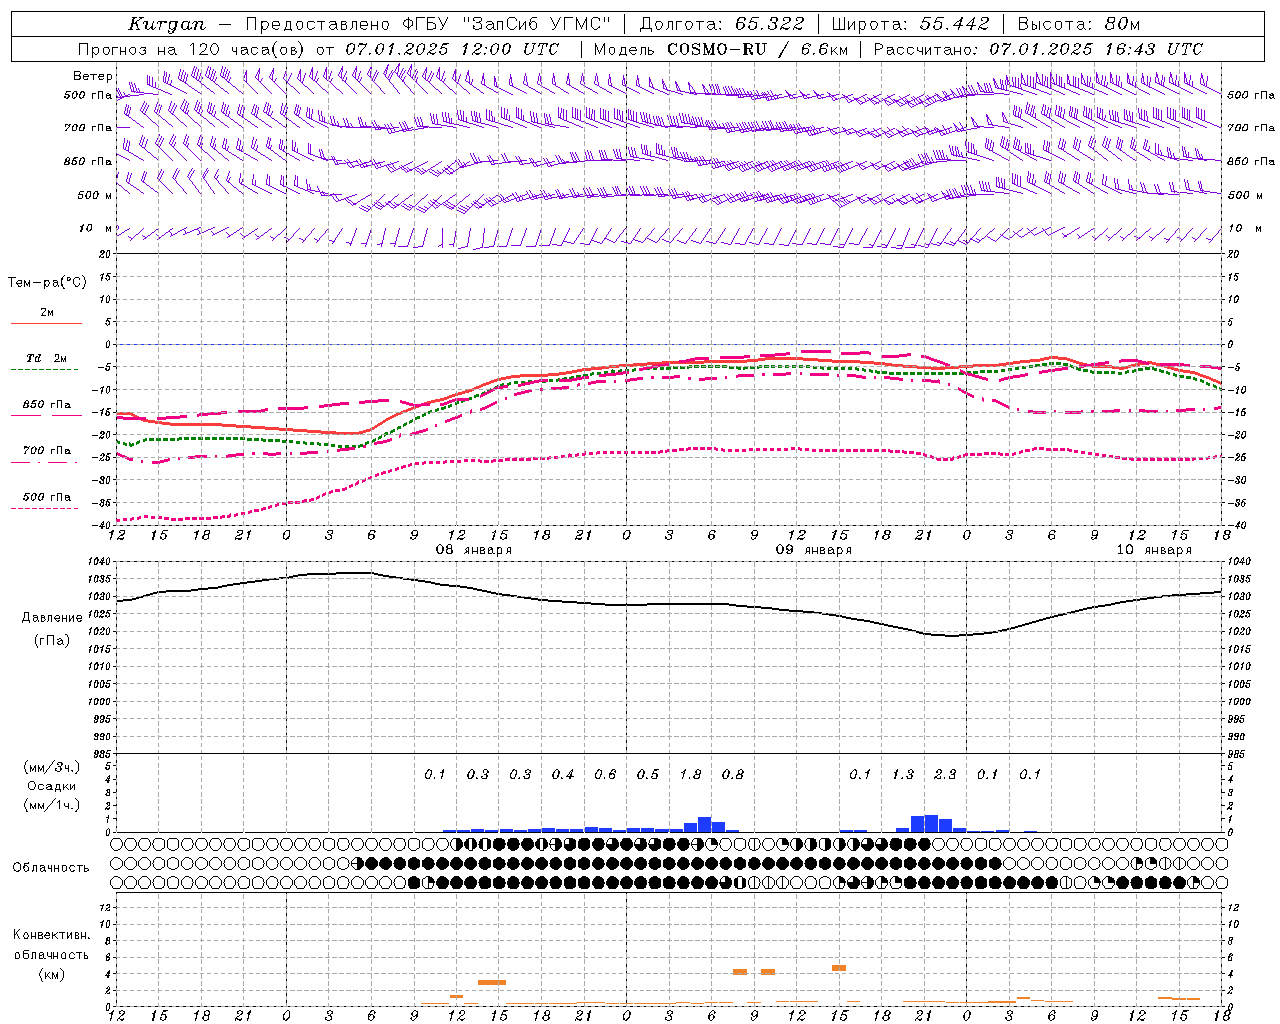The image size is (1280, 1024).
Task: Click the "Ветер" wind panel label
Action: tap(93, 76)
